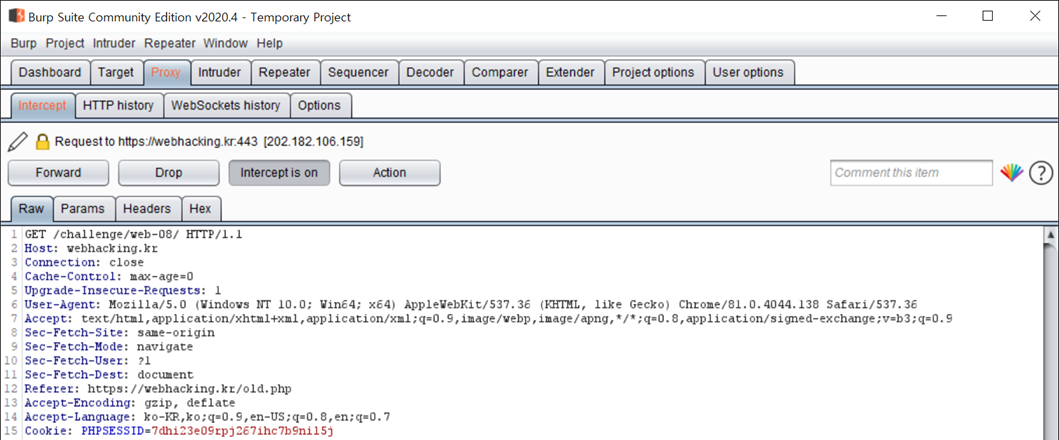This screenshot has height=440, width=1059.
Task: Maximize the Burp Suite window
Action: [987, 17]
